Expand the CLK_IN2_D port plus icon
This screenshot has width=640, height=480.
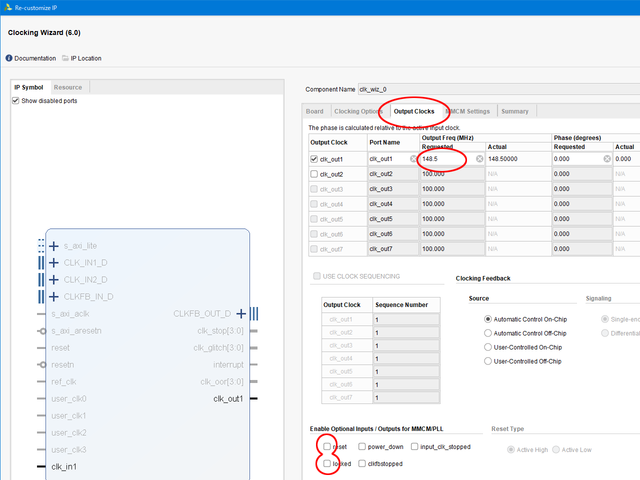click(54, 280)
